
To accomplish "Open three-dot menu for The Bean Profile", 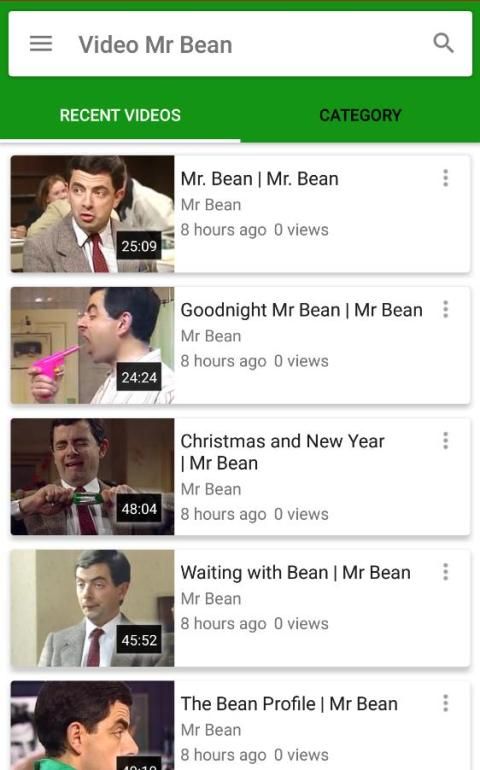I will [x=446, y=703].
